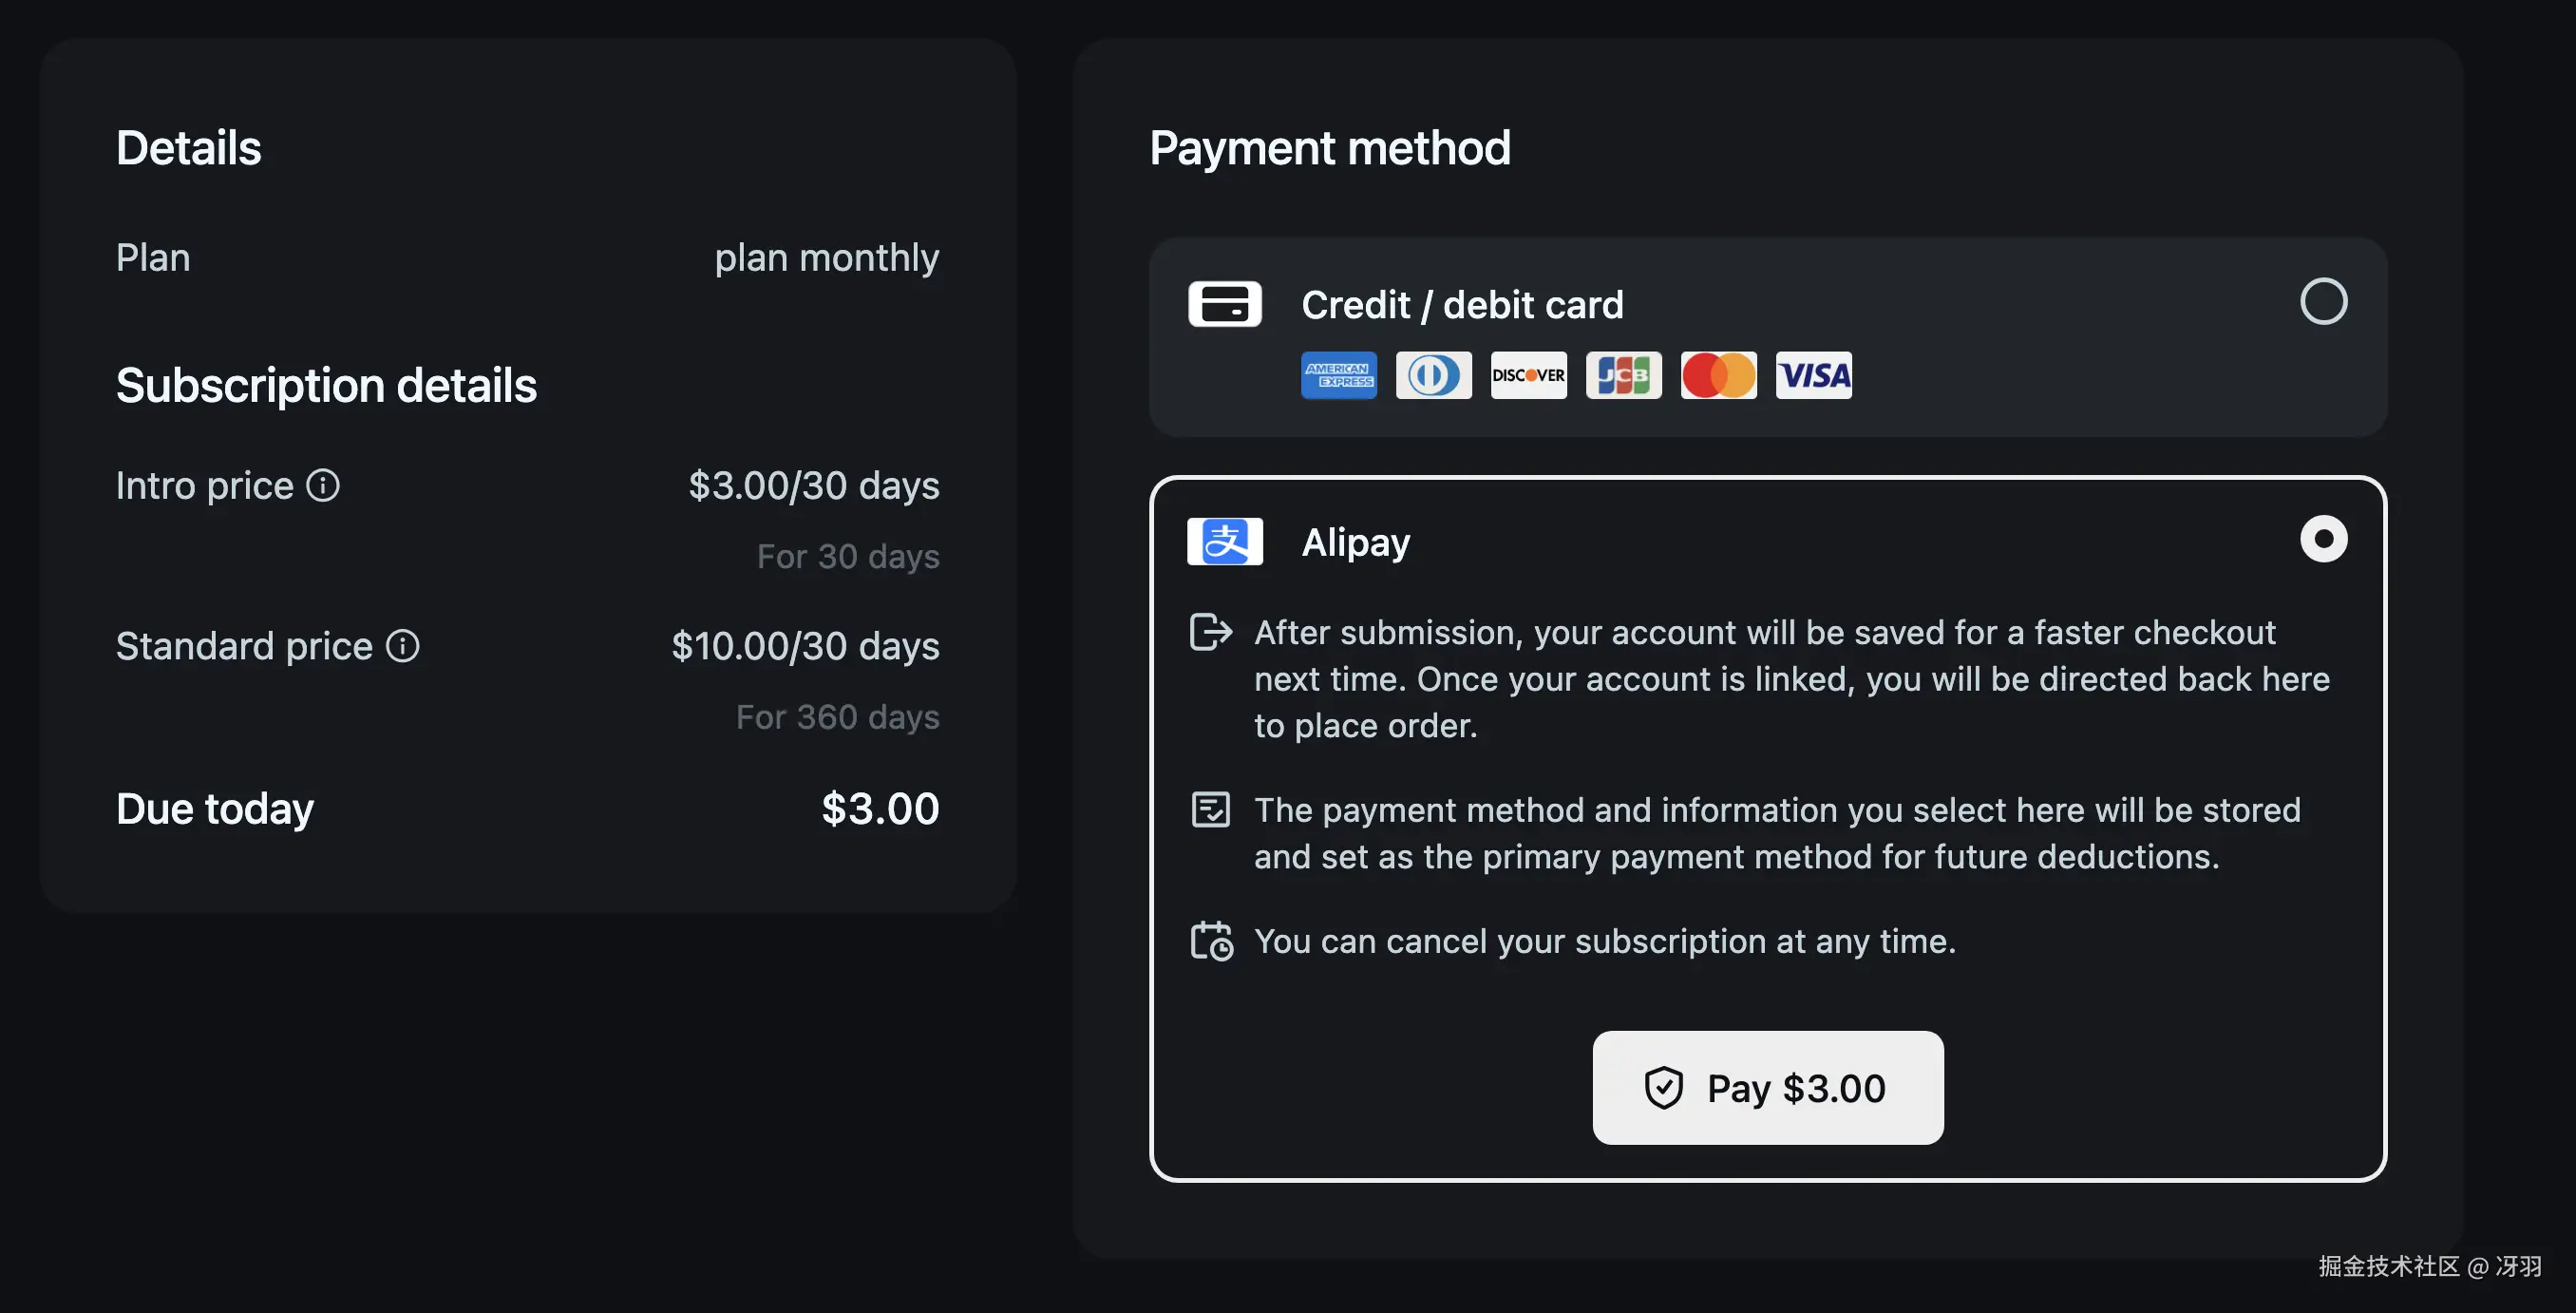
Task: Click the Visa card logo
Action: point(1813,375)
